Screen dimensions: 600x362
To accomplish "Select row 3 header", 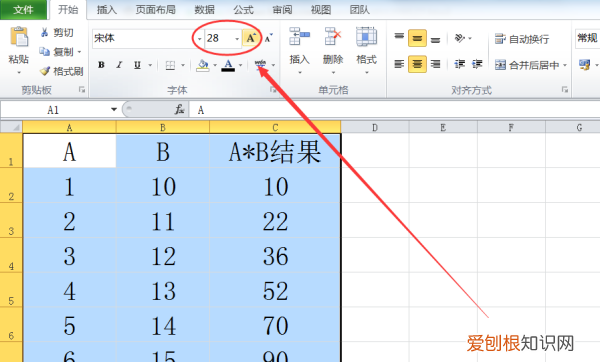I will [x=11, y=220].
